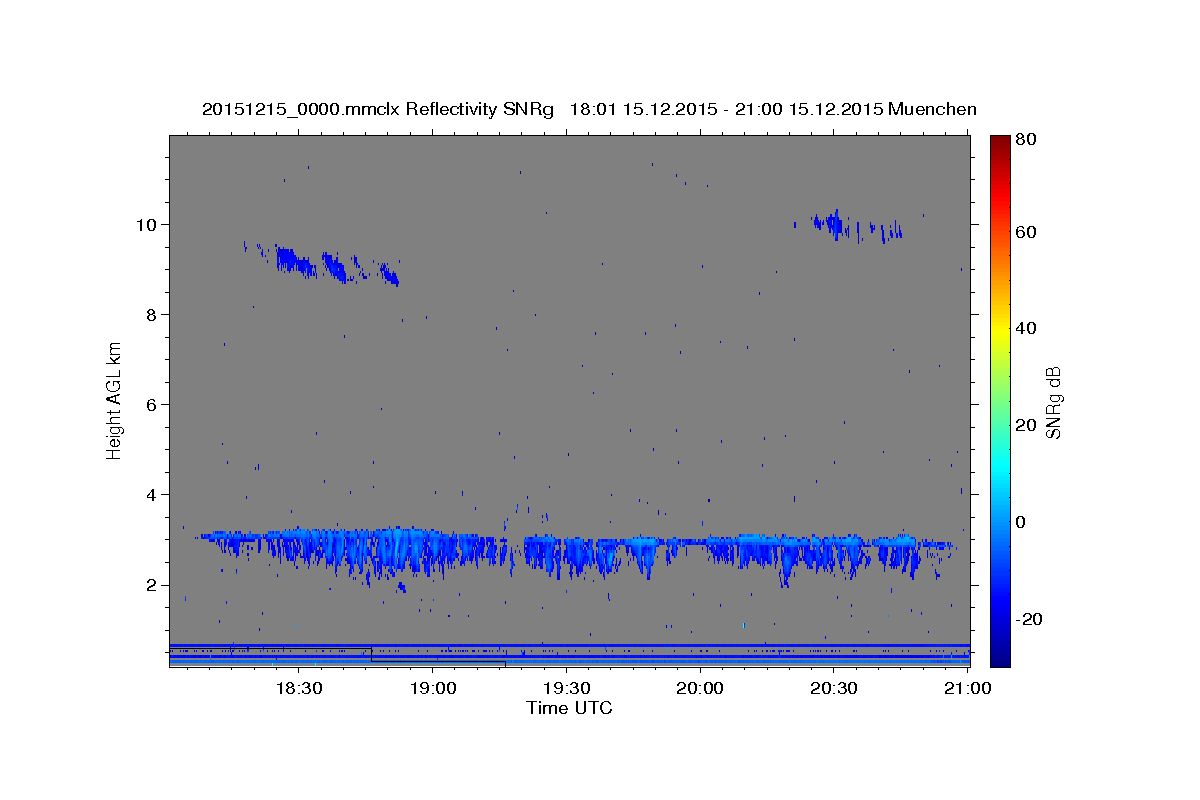
Task: Click the 'Height AGL km' y-axis label
Action: point(115,400)
